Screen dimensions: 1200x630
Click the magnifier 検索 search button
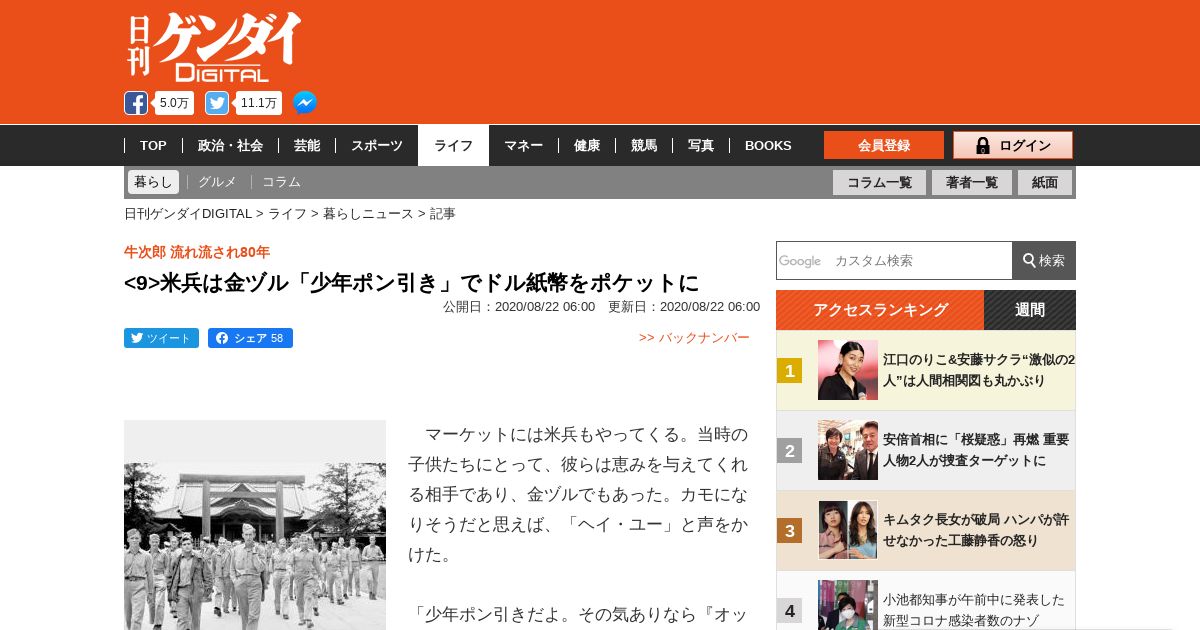pos(1044,260)
